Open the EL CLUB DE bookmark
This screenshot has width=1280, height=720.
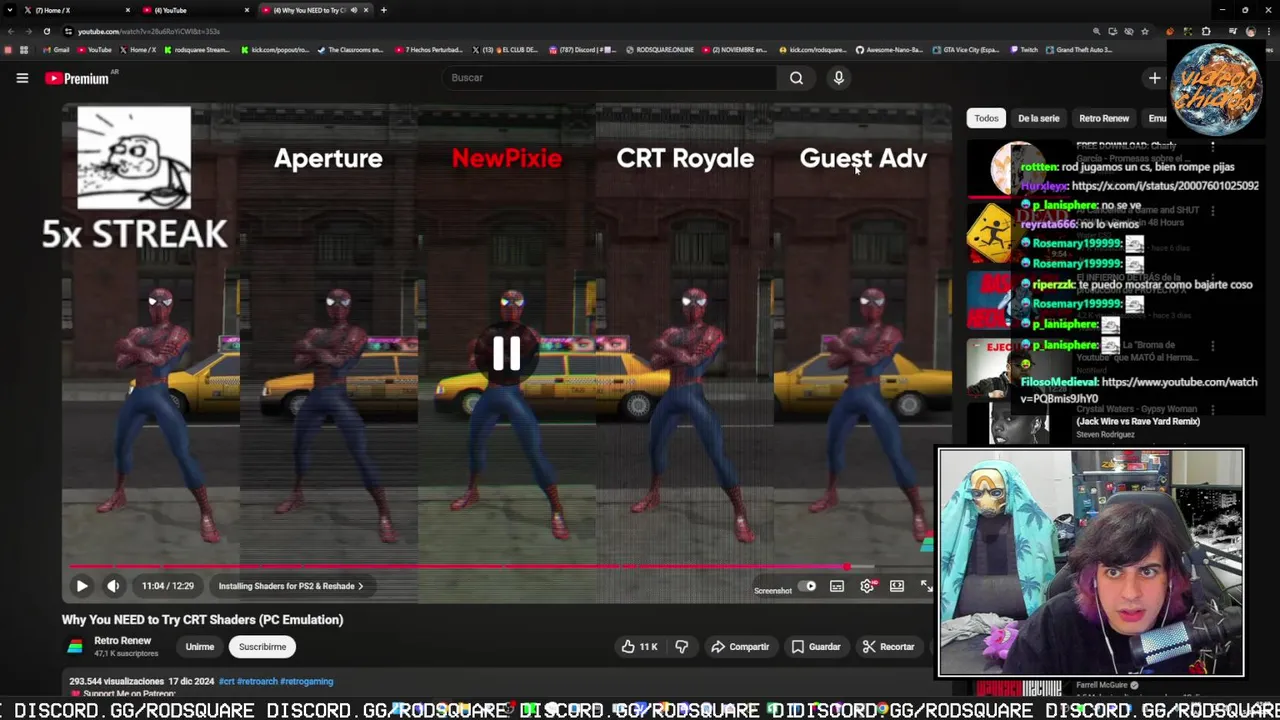click(505, 50)
